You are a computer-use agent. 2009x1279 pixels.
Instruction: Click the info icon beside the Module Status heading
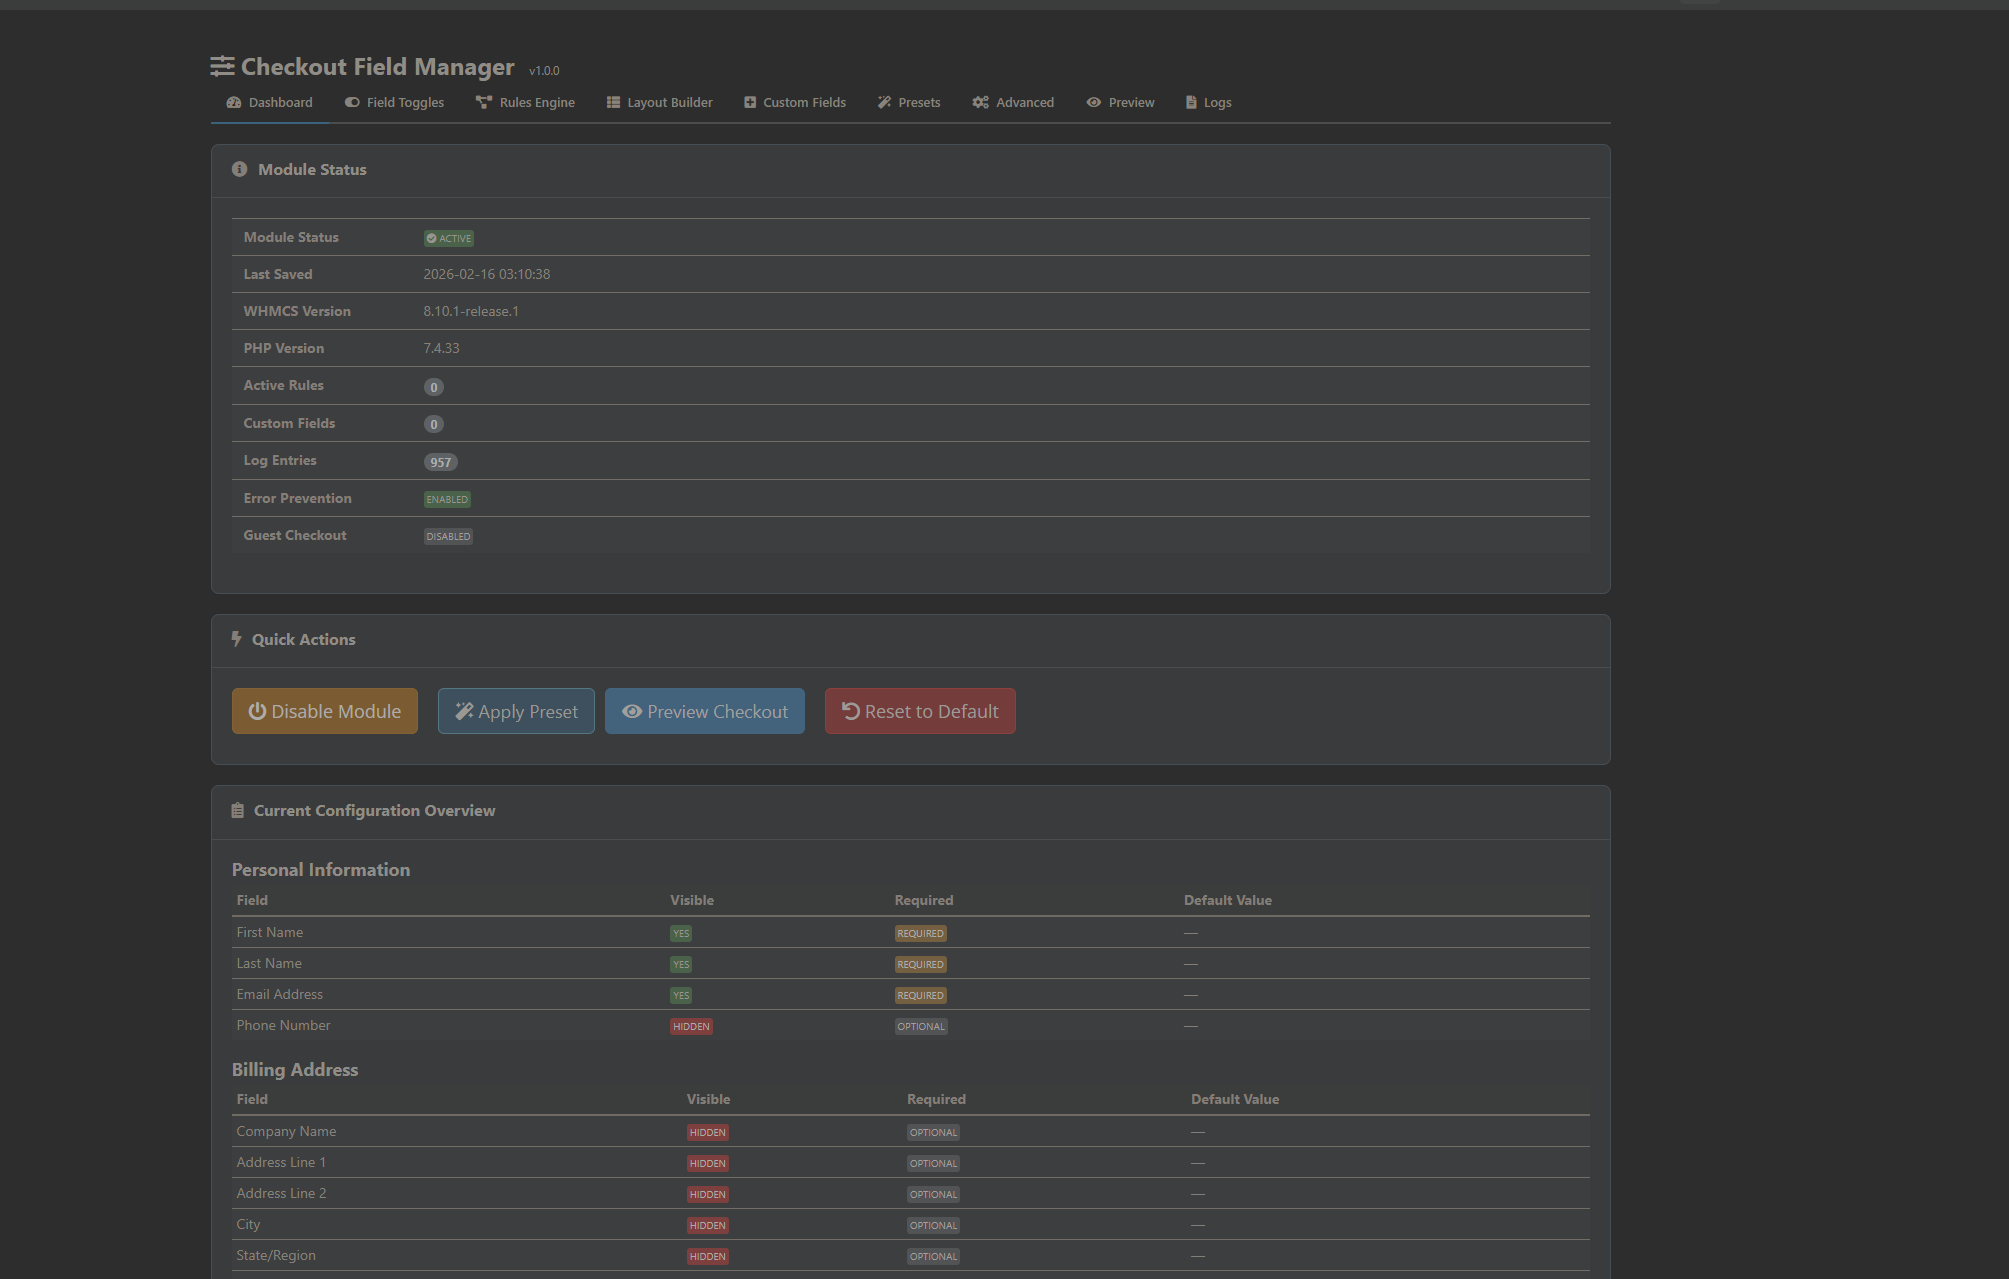pos(239,170)
